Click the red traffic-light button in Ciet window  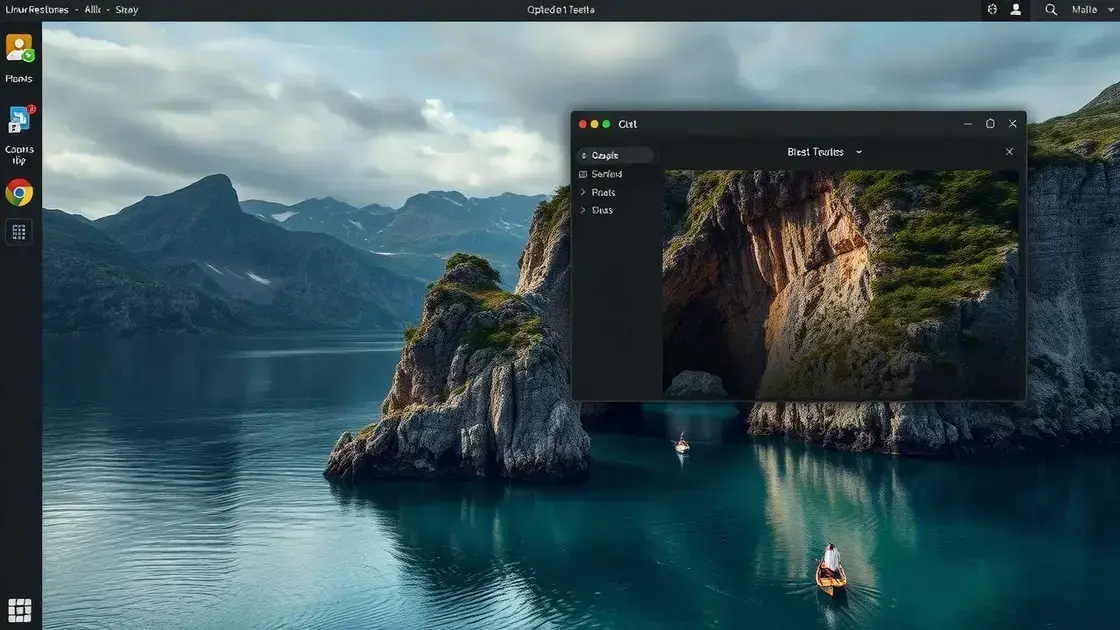tap(583, 124)
